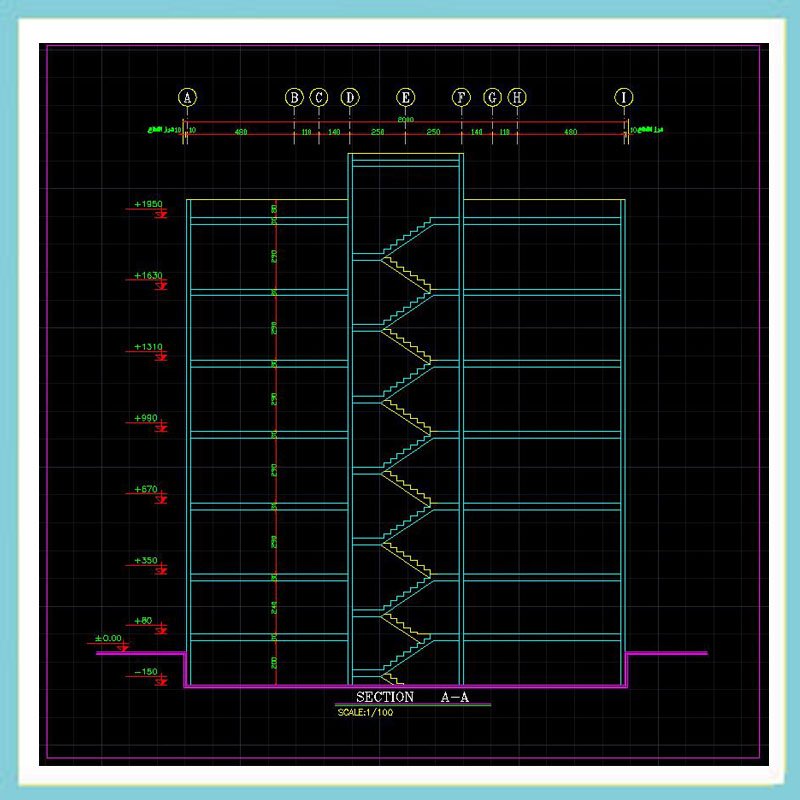Select the 200 vertical dimension text

point(274,663)
